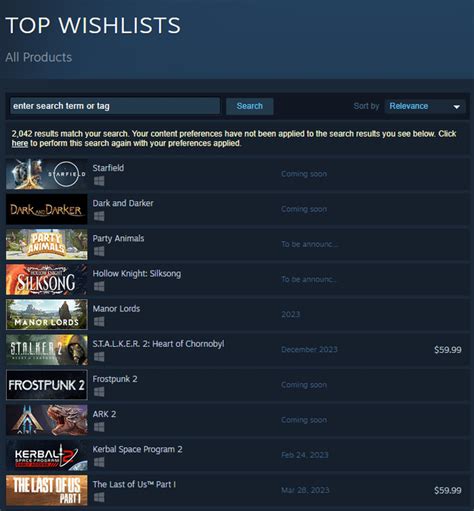The width and height of the screenshot is (474, 511).
Task: Click the dropdown arrow beside Relevance
Action: (x=457, y=107)
